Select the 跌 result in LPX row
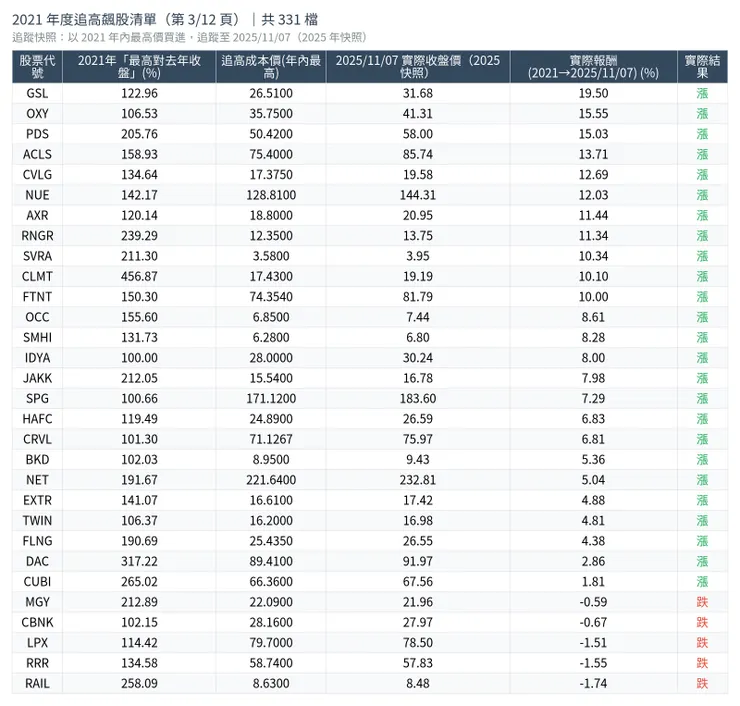 pyautogui.click(x=702, y=643)
